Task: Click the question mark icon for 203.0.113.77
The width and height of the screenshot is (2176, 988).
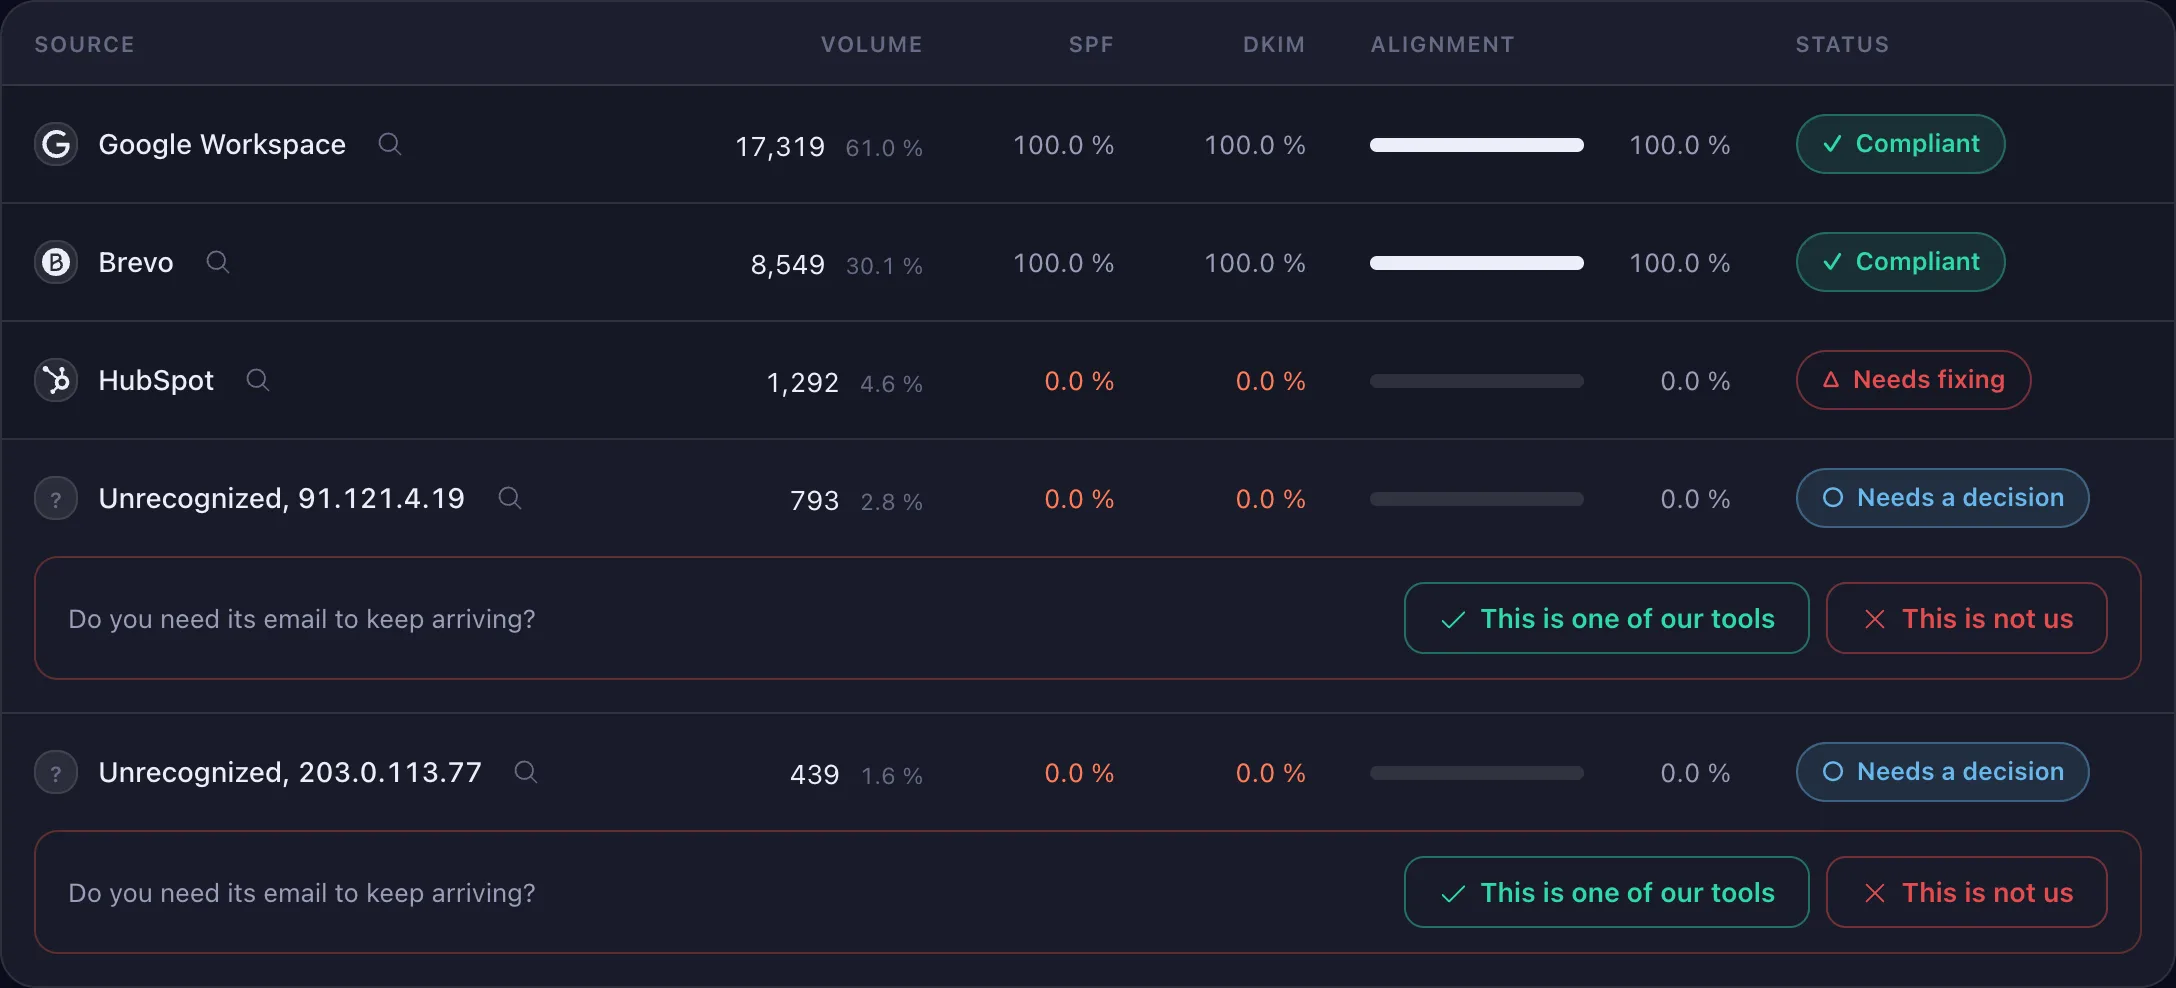Action: 56,772
